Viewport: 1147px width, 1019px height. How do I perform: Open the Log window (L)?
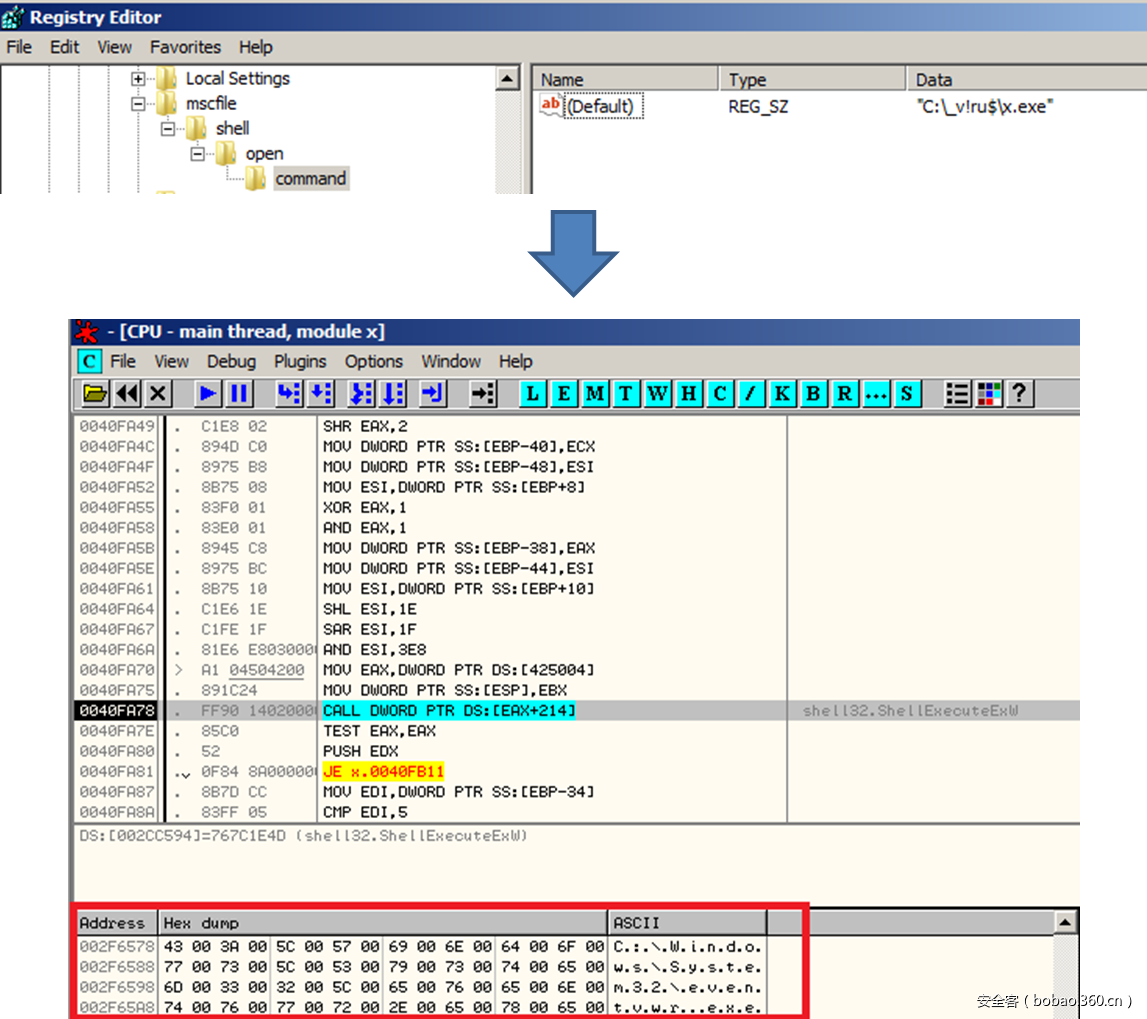coord(533,393)
